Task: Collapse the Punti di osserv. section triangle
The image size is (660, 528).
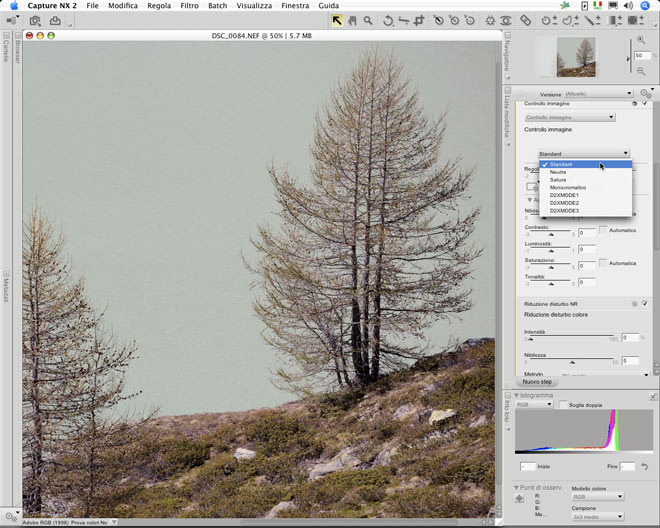Action: (x=516, y=488)
